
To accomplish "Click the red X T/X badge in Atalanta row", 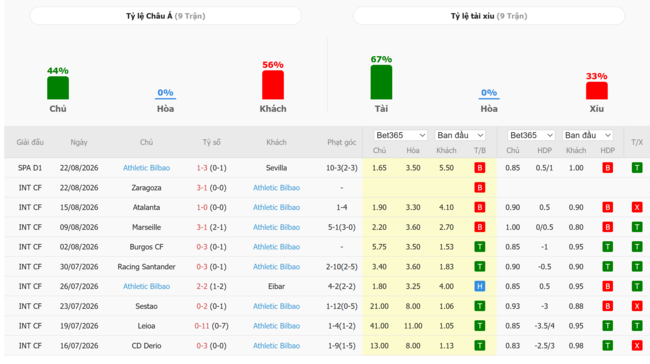I will [637, 207].
